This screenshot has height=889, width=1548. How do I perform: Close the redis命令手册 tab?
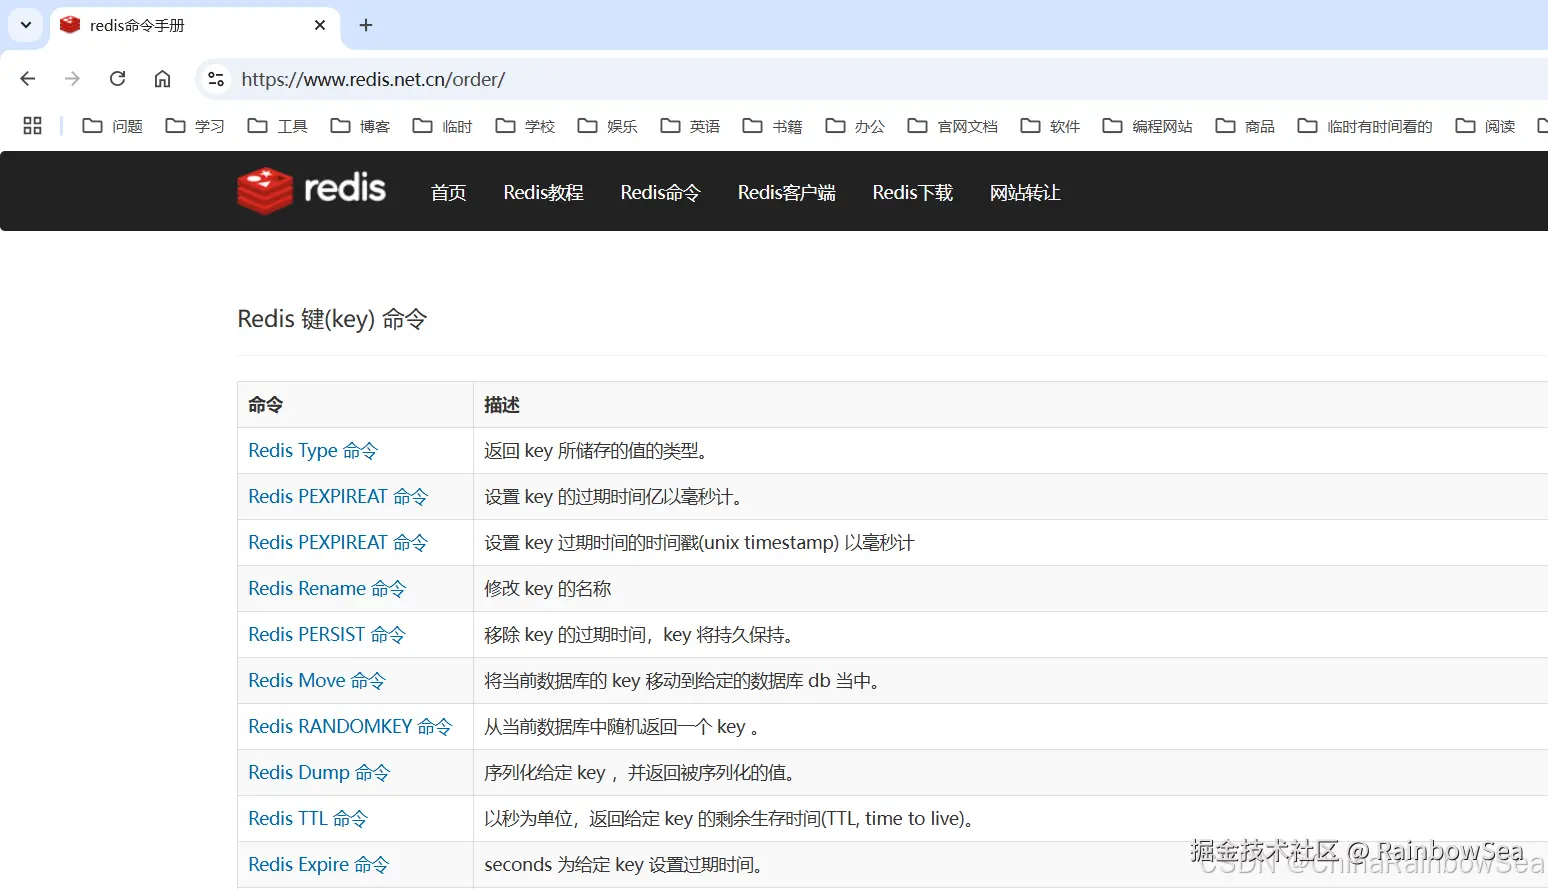(320, 25)
